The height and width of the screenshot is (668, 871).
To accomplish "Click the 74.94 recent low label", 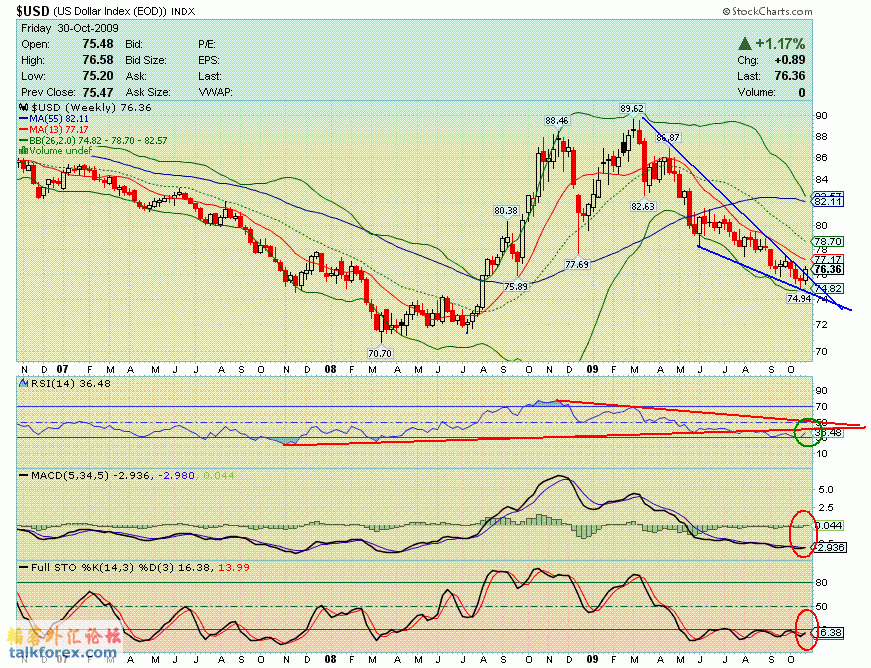I will point(799,298).
